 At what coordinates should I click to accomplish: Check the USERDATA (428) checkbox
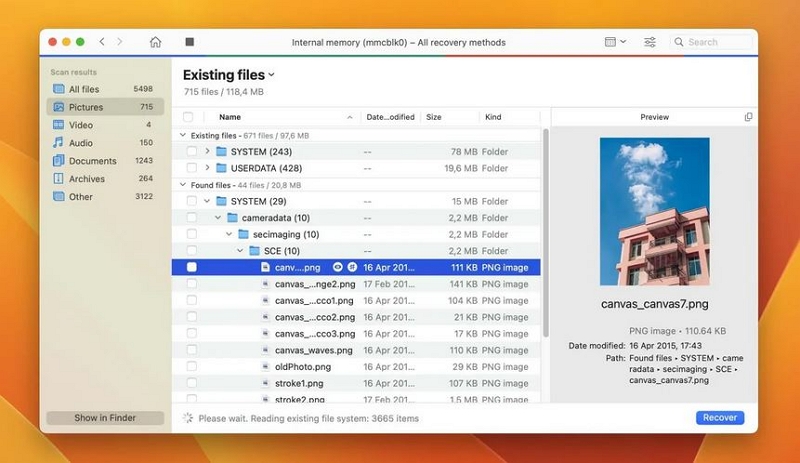coord(191,167)
